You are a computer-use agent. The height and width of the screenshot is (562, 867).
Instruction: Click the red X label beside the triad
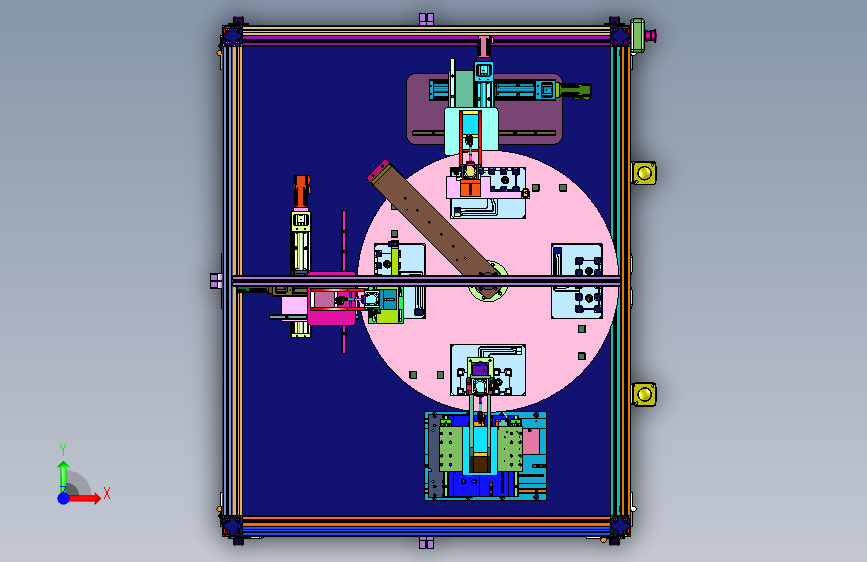click(x=107, y=493)
